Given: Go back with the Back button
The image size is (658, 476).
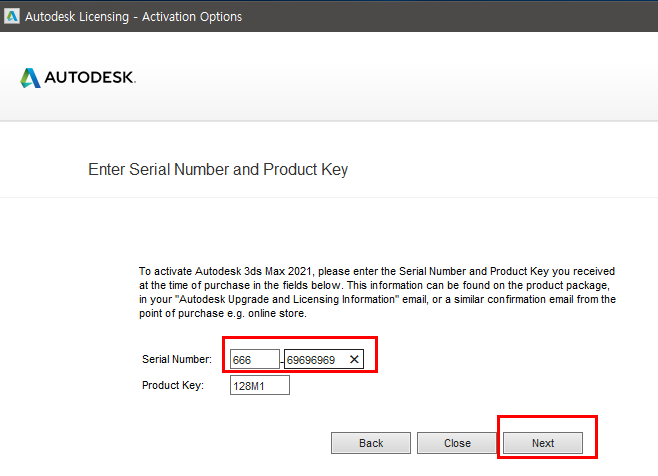Looking at the screenshot, I should (371, 443).
